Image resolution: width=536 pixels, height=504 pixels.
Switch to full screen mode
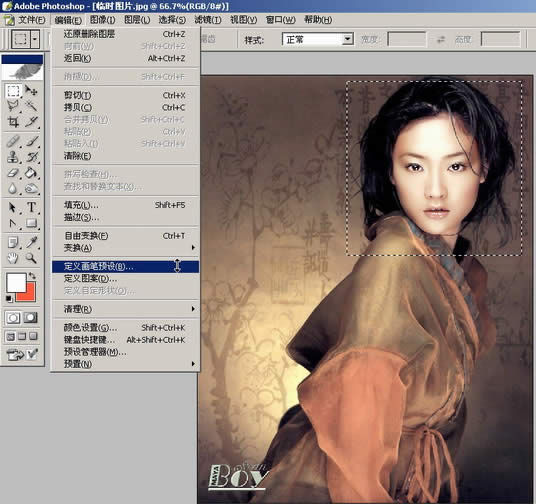(34, 336)
